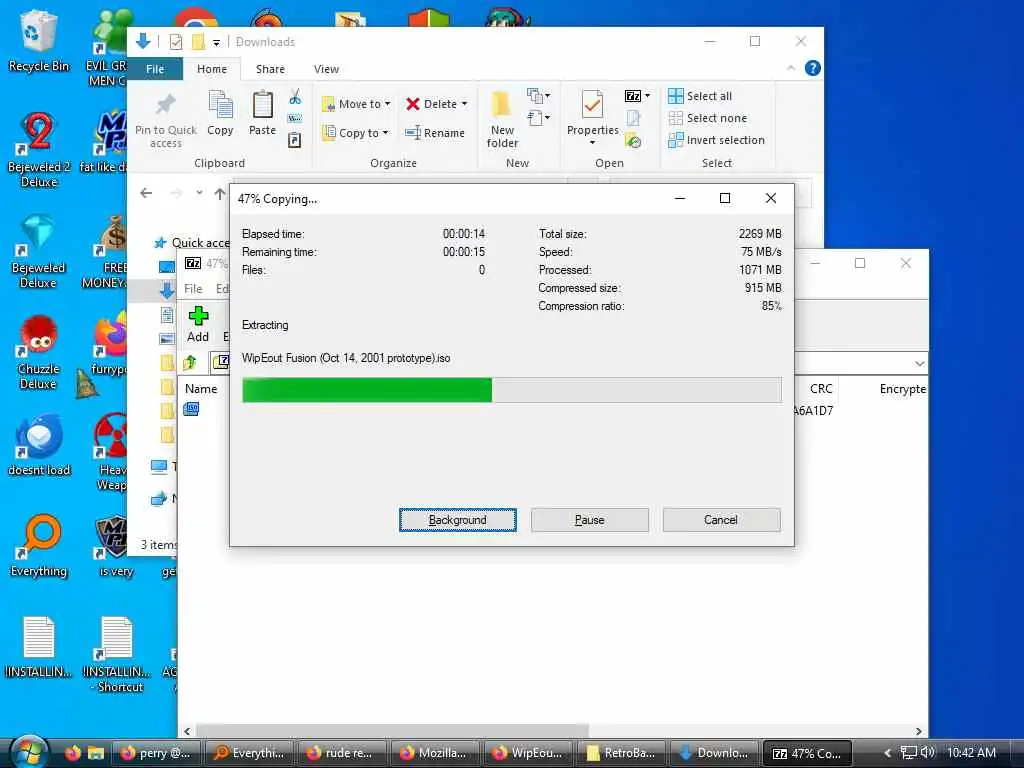The width and height of the screenshot is (1024, 768).
Task: Open the INSTALLIN Shortcut desktop icon
Action: click(117, 654)
